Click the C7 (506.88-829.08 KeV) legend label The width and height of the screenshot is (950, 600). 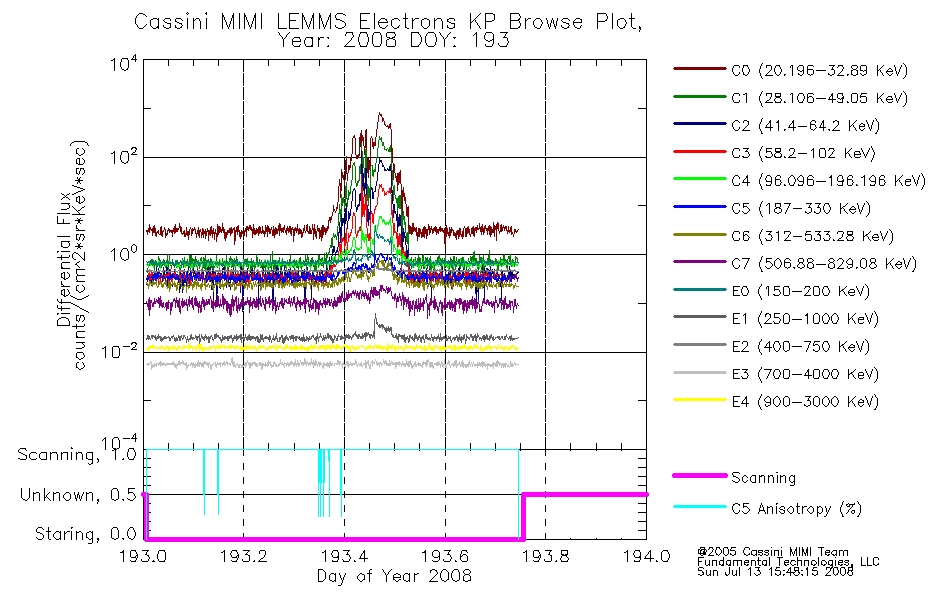[824, 264]
